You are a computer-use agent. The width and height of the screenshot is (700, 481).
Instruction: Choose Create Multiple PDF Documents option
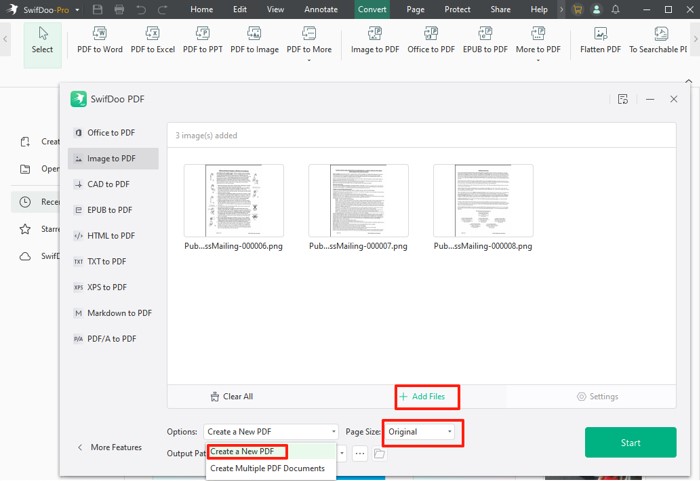point(271,468)
